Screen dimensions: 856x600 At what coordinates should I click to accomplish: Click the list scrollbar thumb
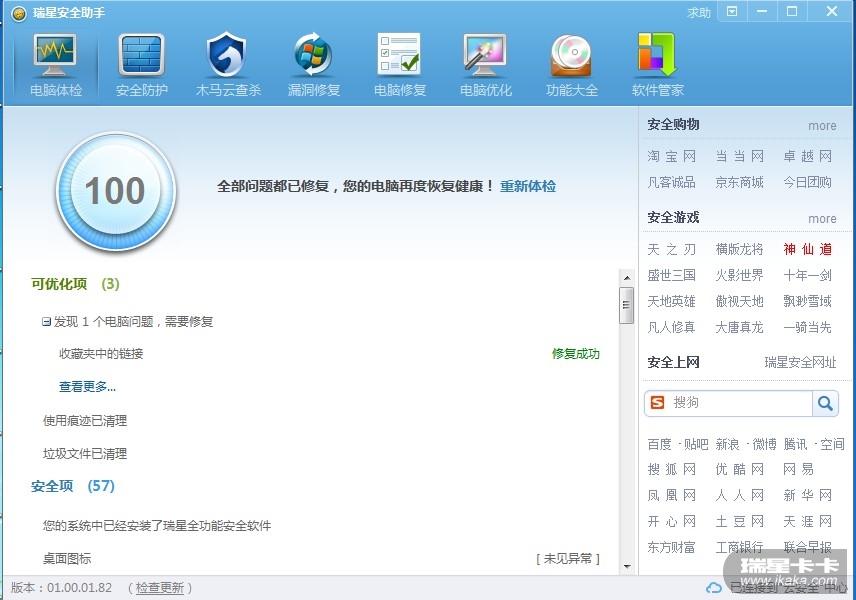627,305
